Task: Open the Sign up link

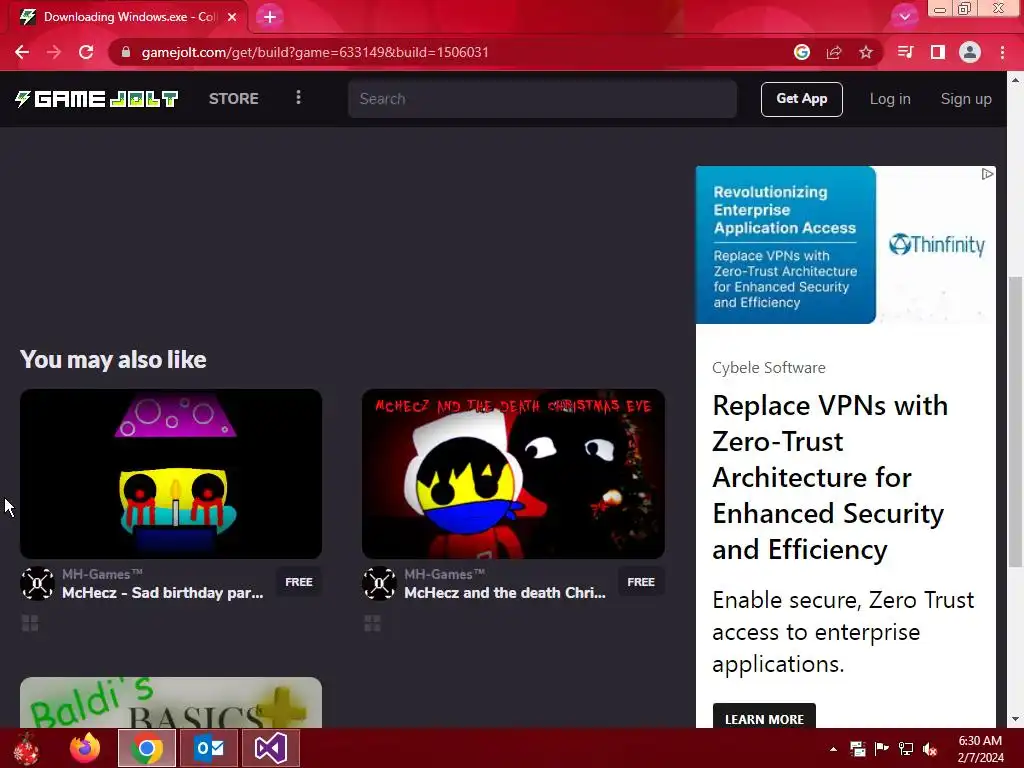Action: click(965, 99)
